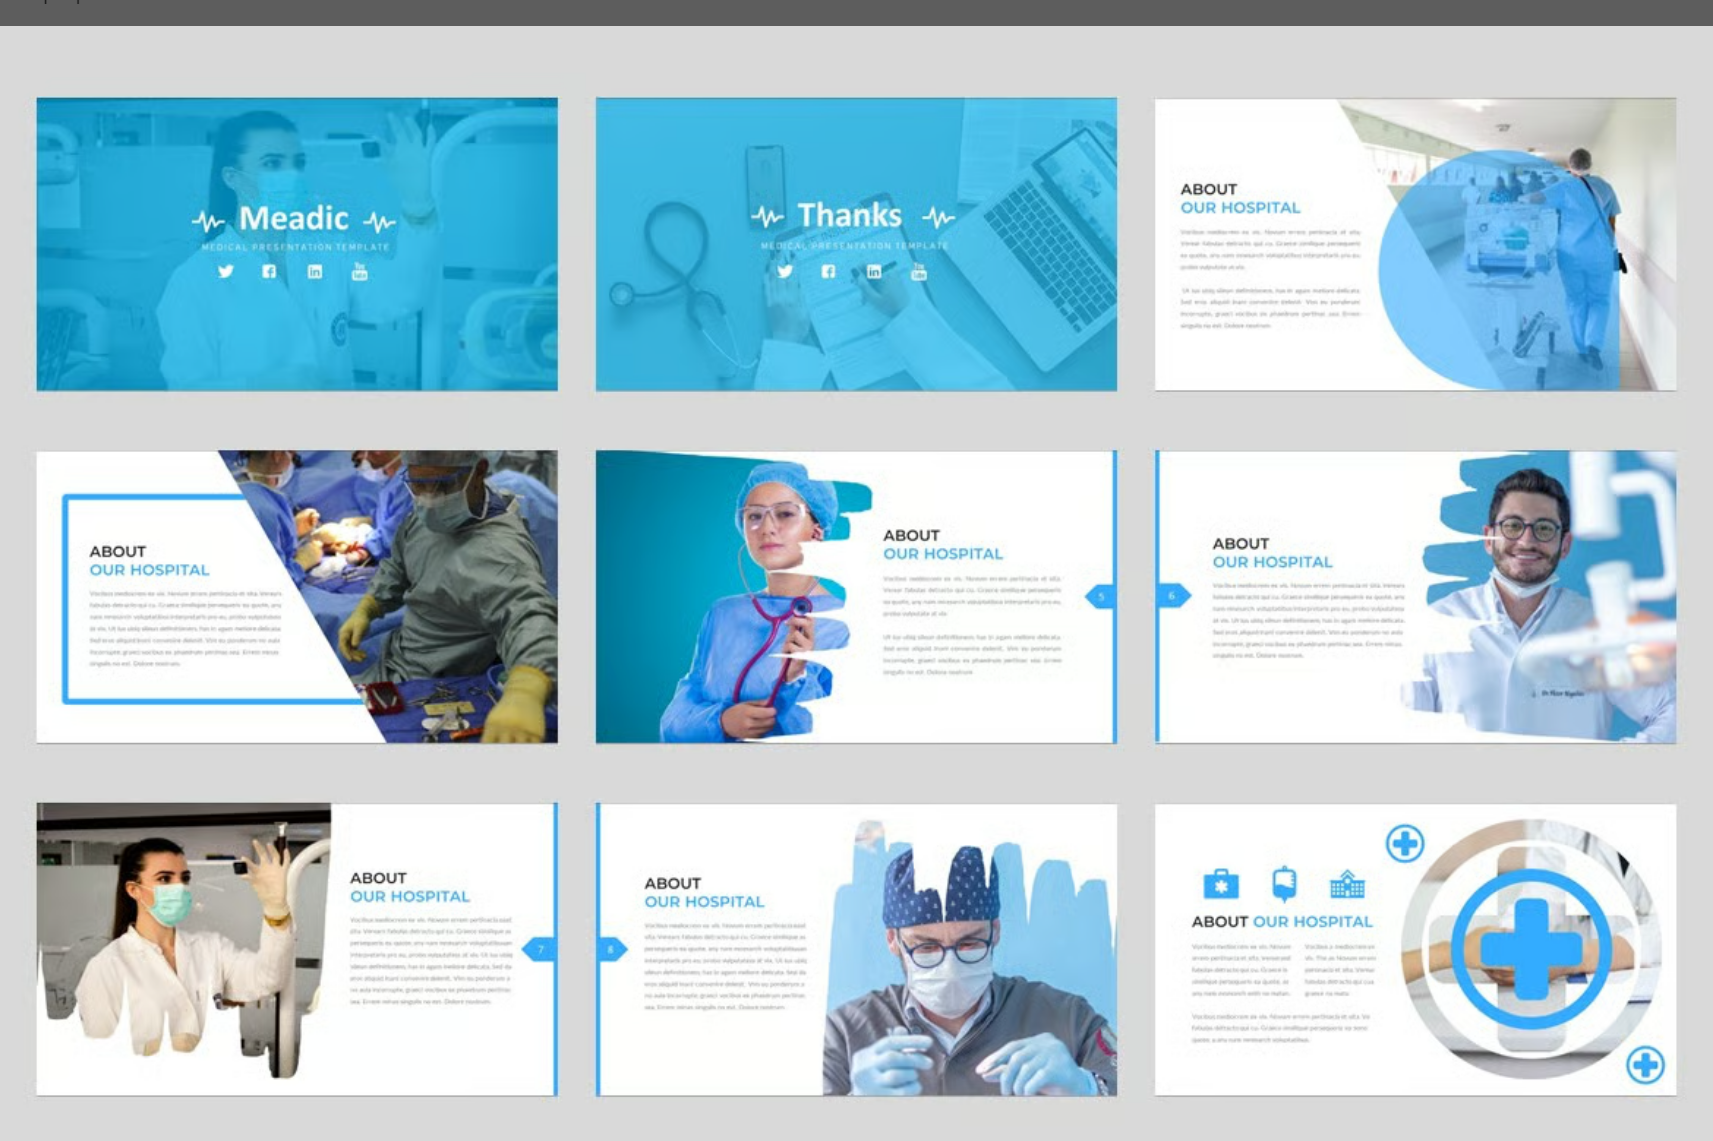The width and height of the screenshot is (1713, 1141).
Task: Click heartbeat icon right of Meadic
Action: (380, 220)
